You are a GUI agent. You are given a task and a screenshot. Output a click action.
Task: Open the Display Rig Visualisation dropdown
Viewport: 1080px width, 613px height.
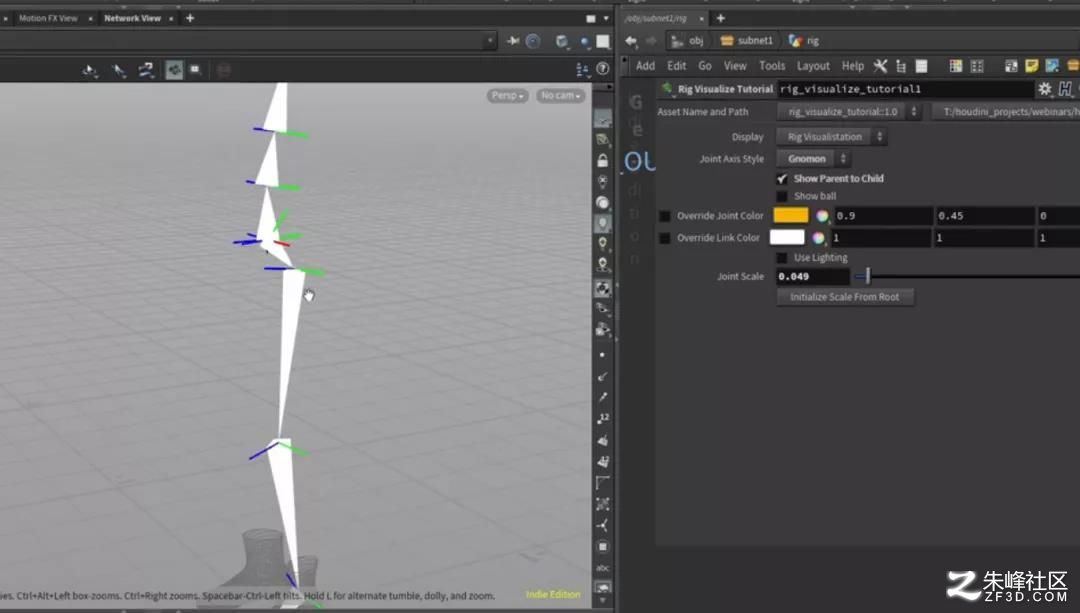[831, 137]
